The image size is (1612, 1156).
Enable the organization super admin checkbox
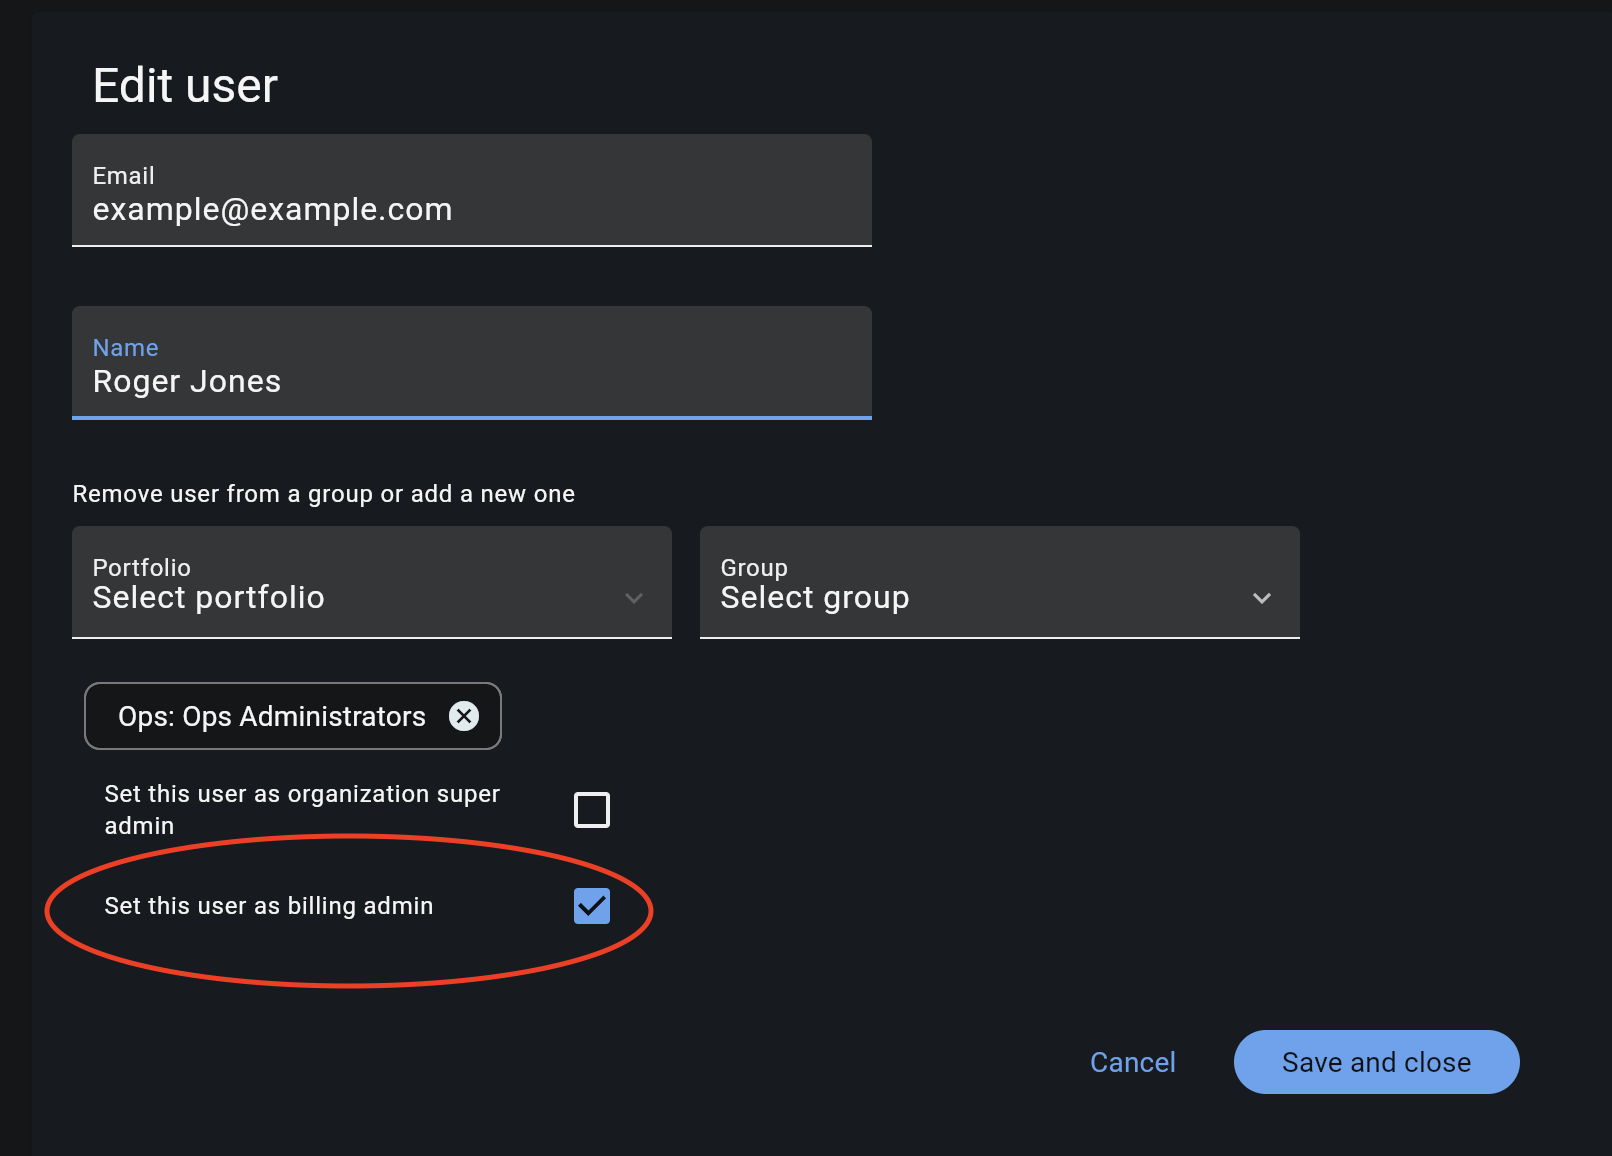tap(592, 810)
